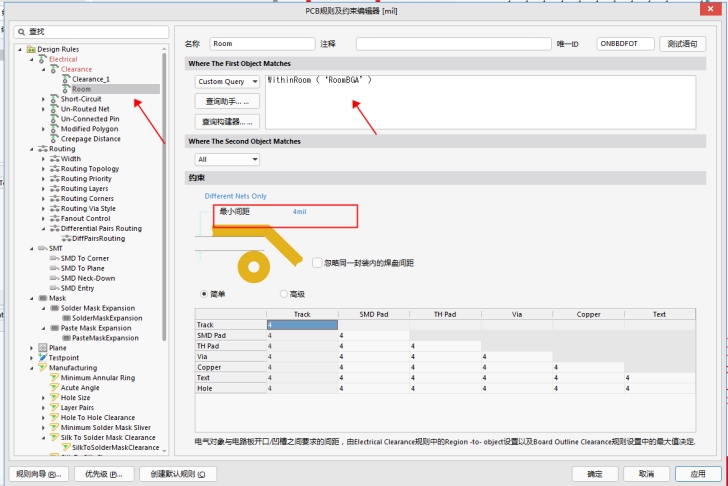Click the 应用 (Apply) button
This screenshot has width=728, height=486.
[698, 474]
